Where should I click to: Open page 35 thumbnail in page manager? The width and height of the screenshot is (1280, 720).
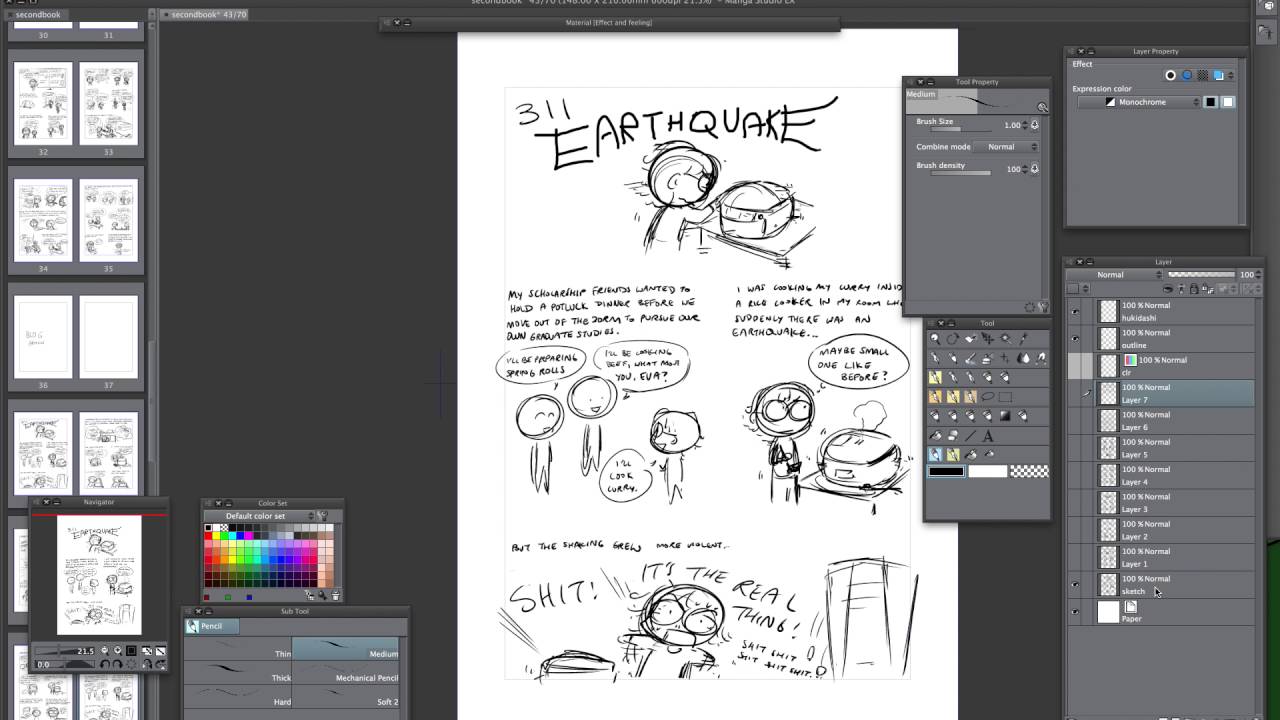108,220
